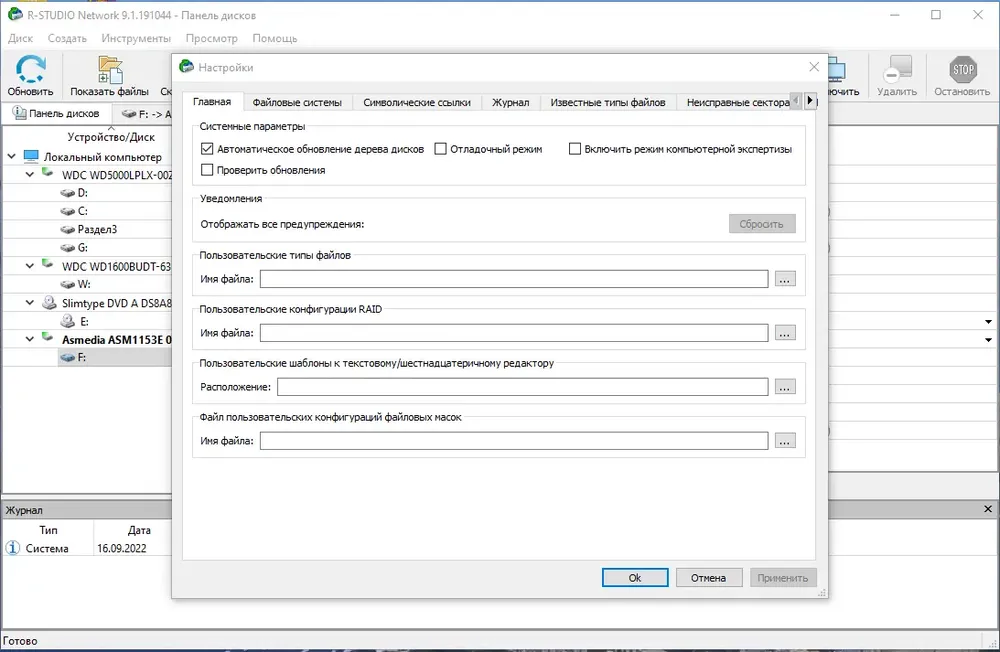1000x652 pixels.
Task: Open the Известные типы файлов tab
Action: (x=608, y=102)
